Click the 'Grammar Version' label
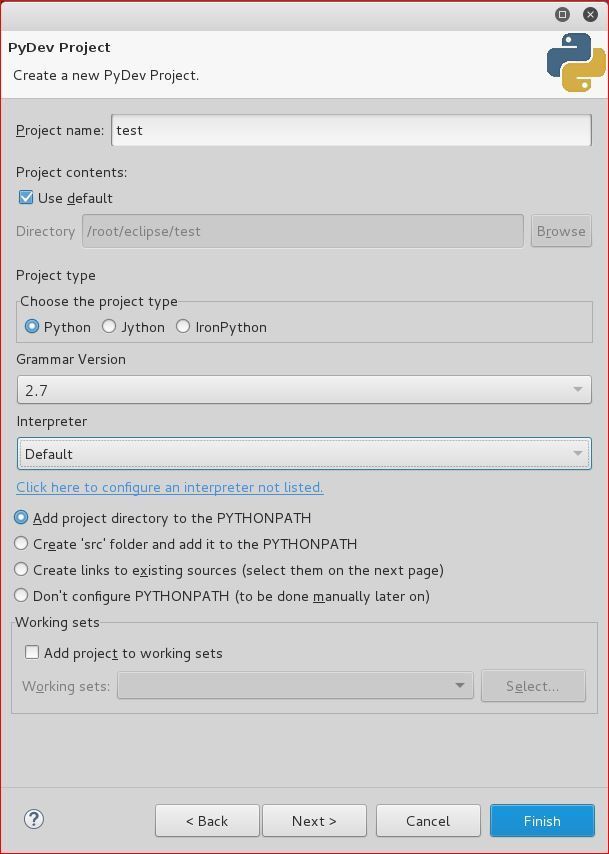 [71, 359]
